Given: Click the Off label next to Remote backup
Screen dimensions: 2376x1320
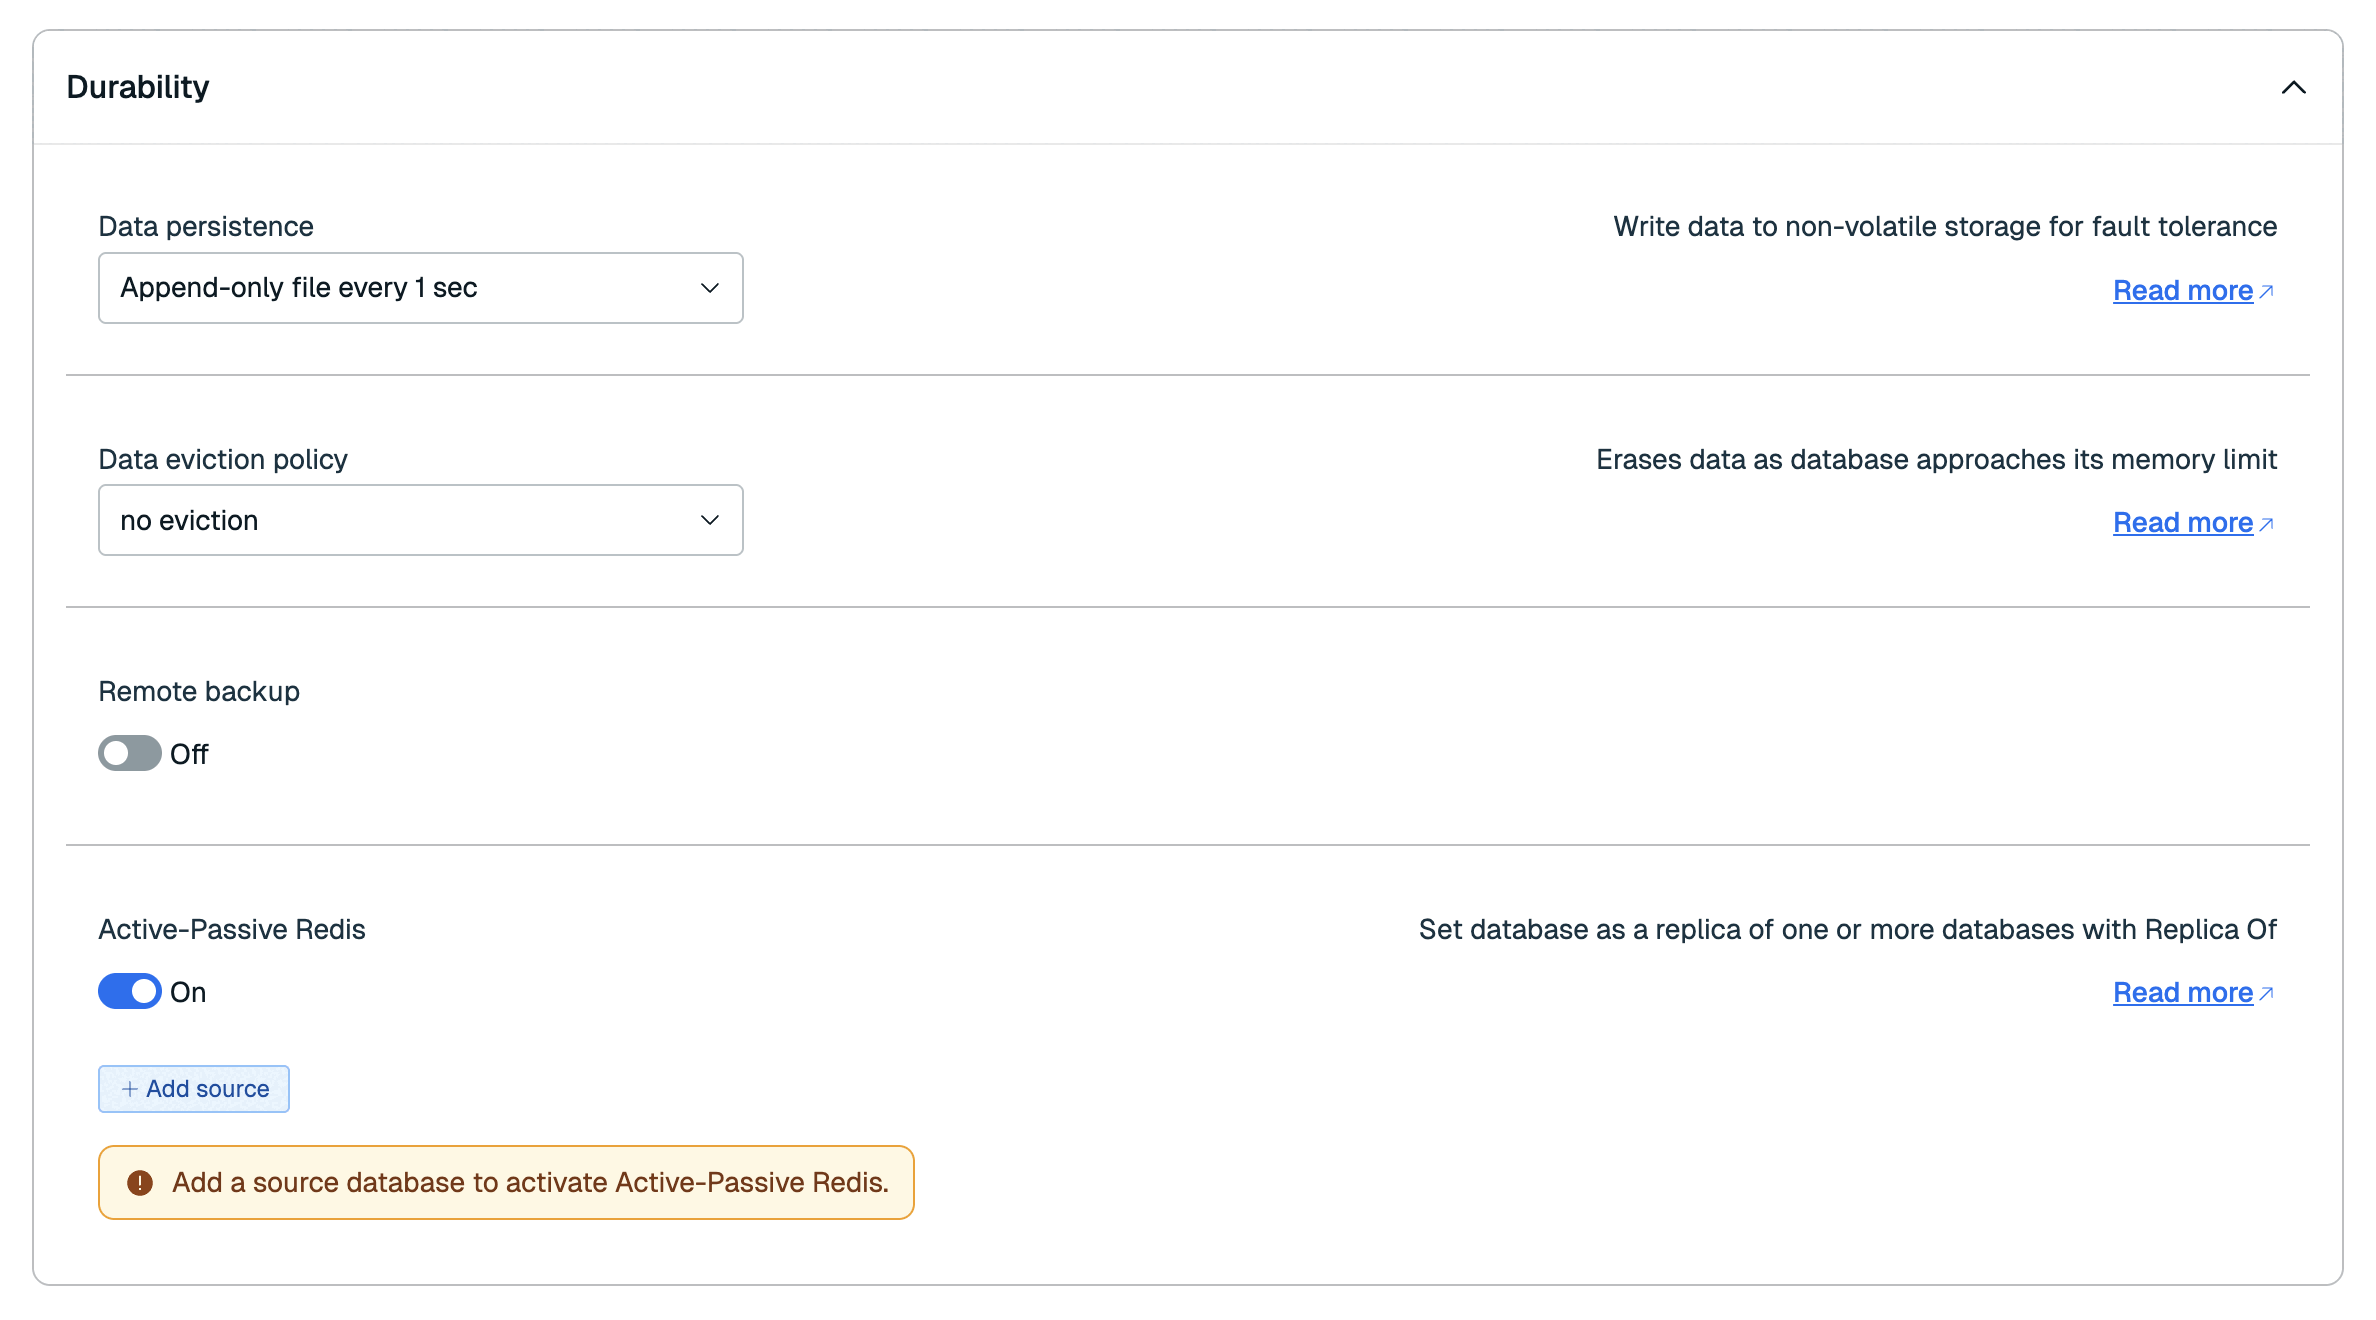Looking at the screenshot, I should 189,754.
